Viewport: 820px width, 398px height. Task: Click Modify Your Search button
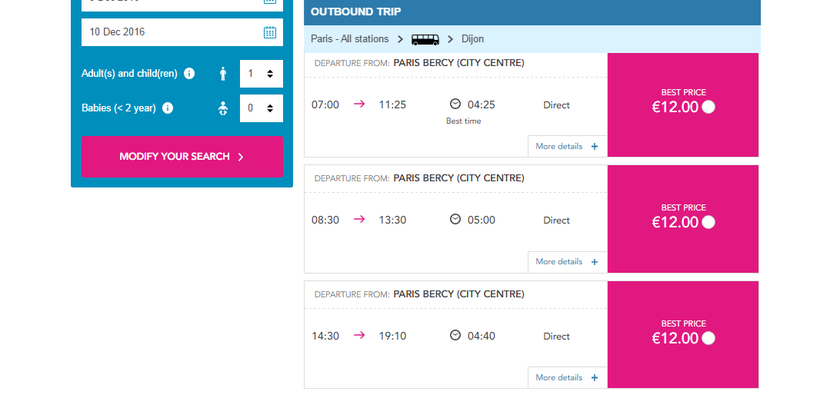coord(182,156)
